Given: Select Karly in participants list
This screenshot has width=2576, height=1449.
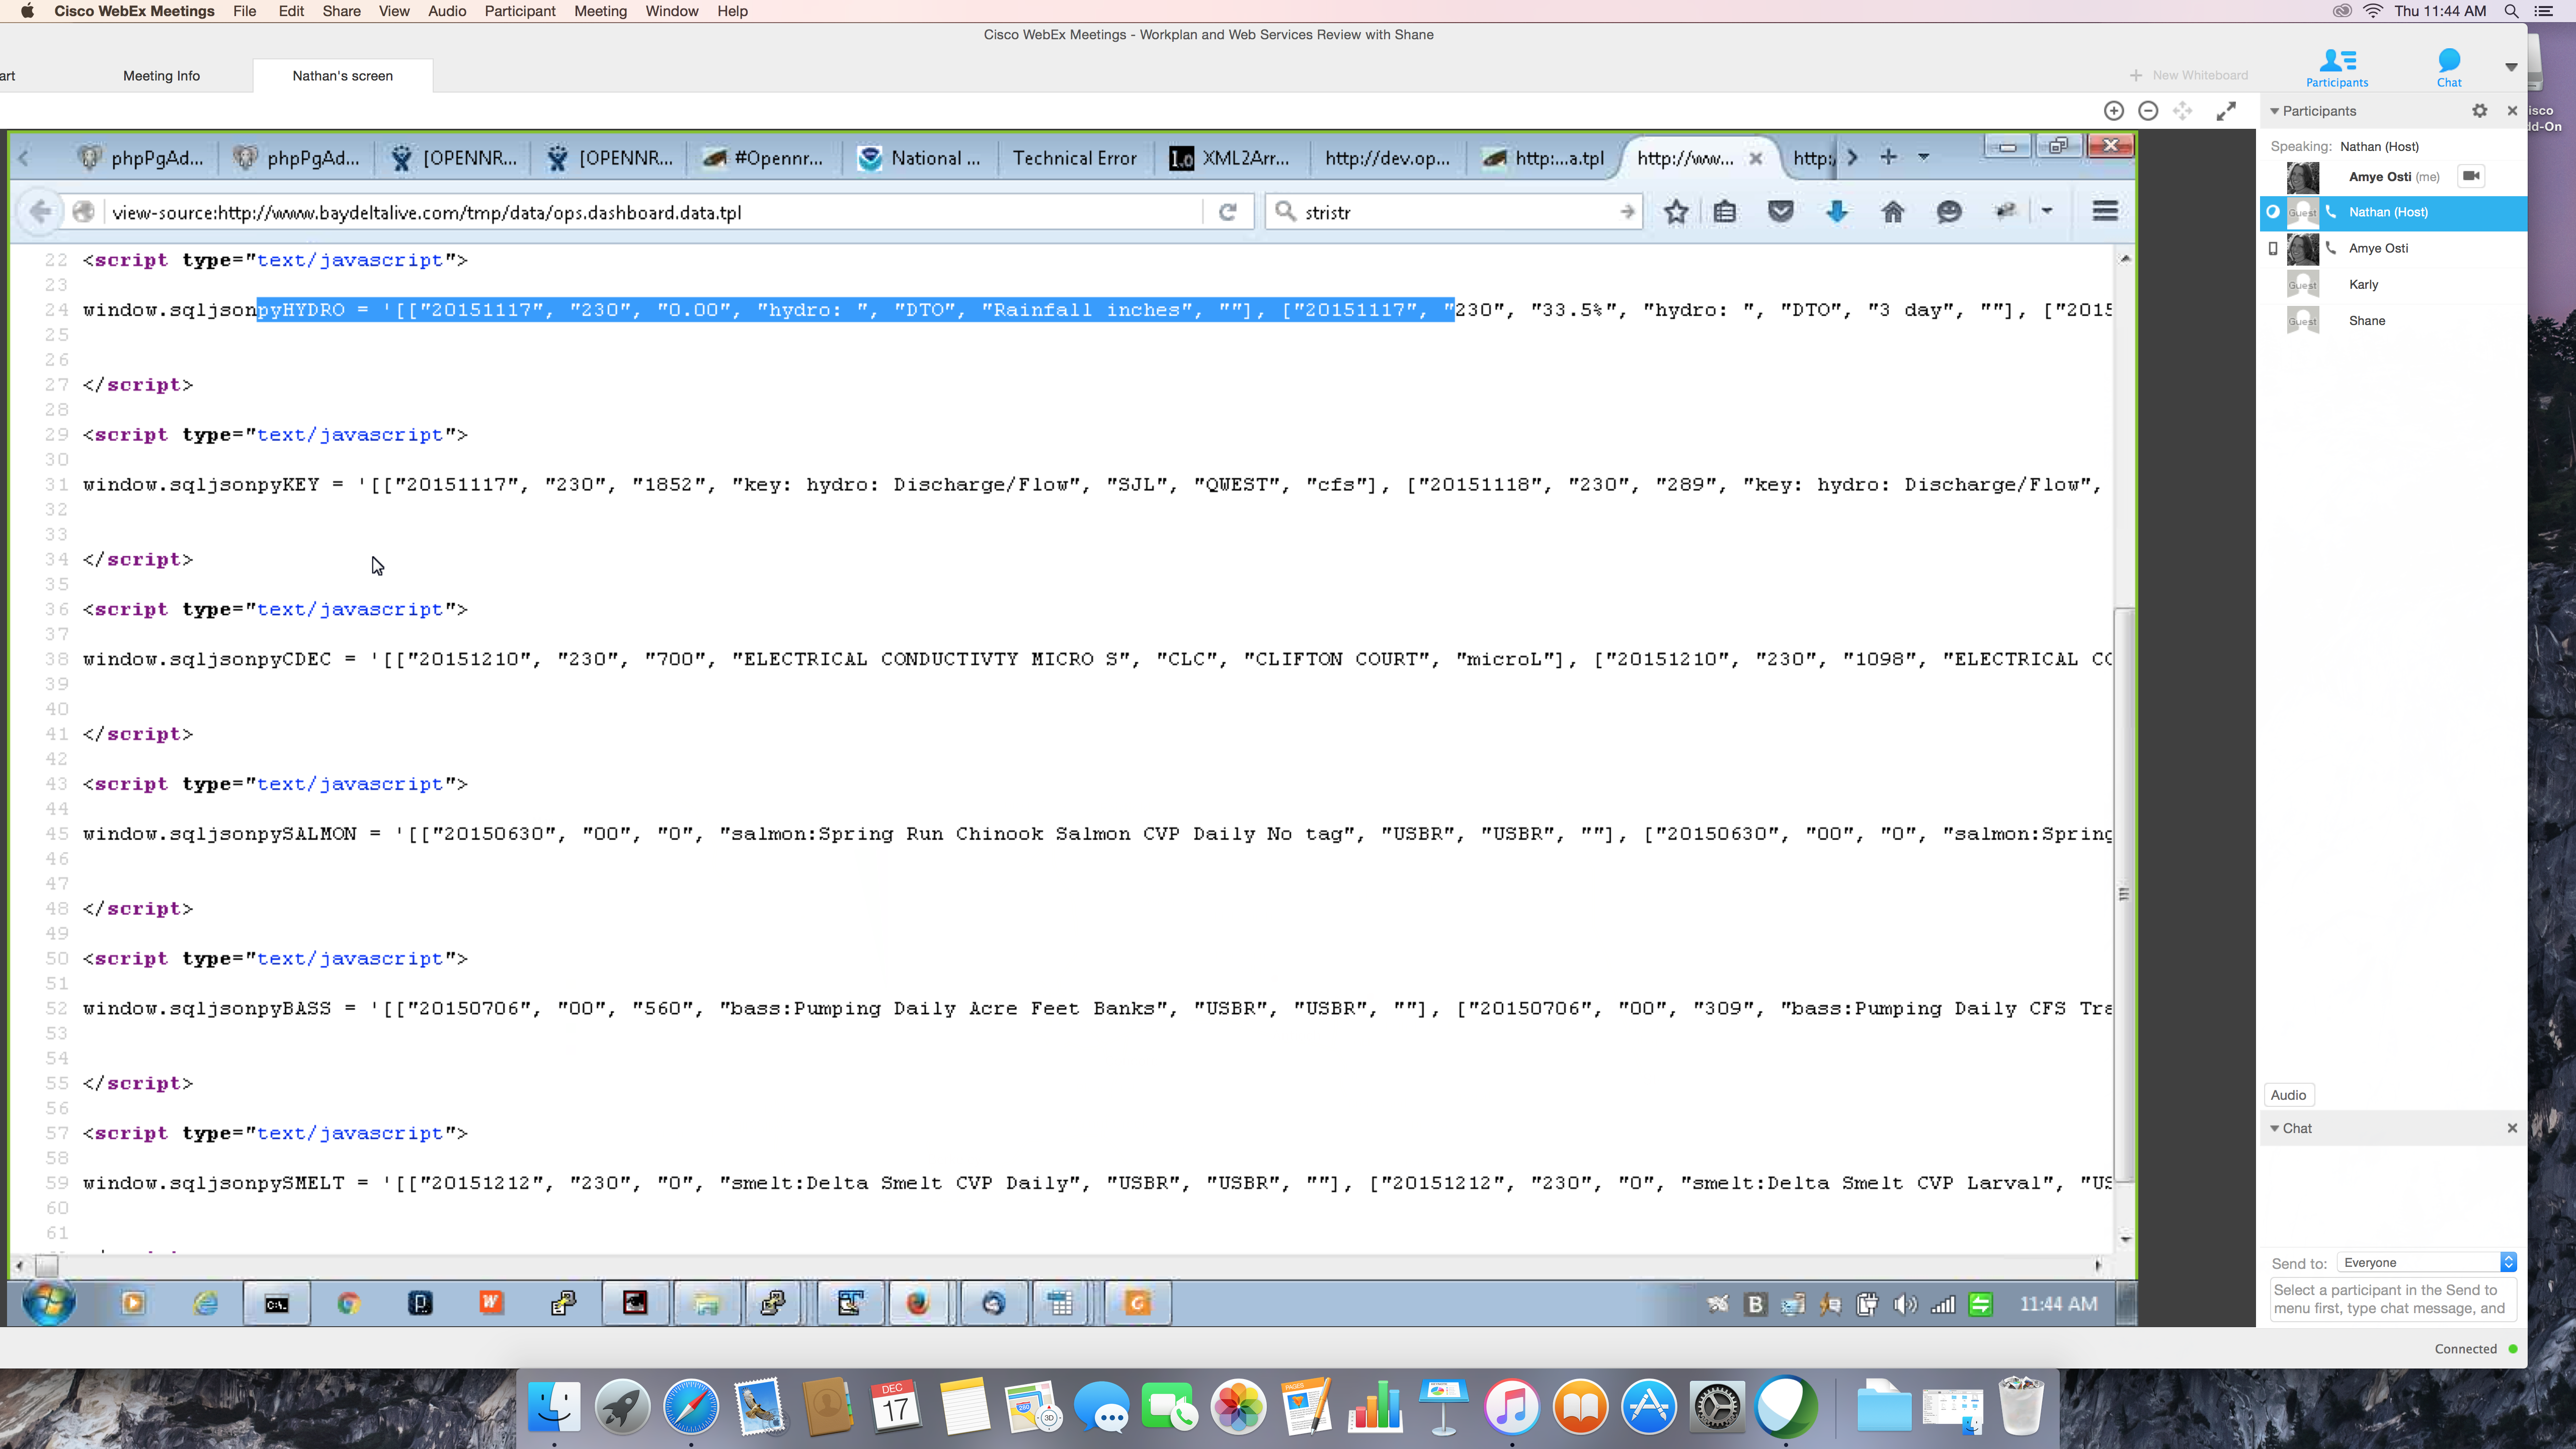Looking at the screenshot, I should click(x=2393, y=284).
